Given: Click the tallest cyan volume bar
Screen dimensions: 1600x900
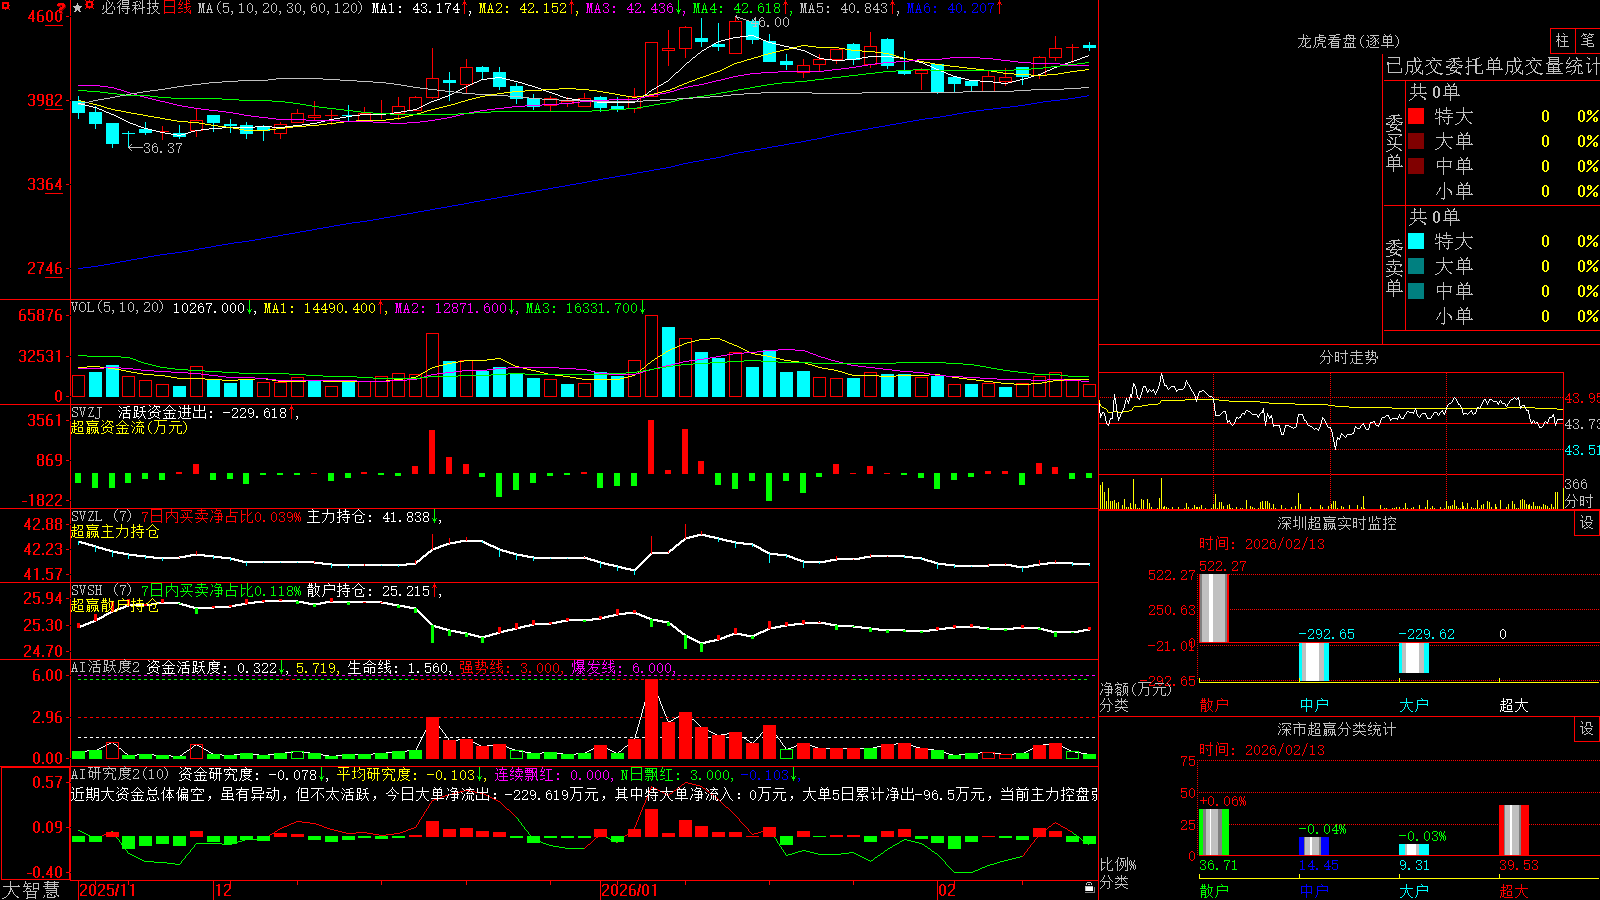Looking at the screenshot, I should (668, 362).
